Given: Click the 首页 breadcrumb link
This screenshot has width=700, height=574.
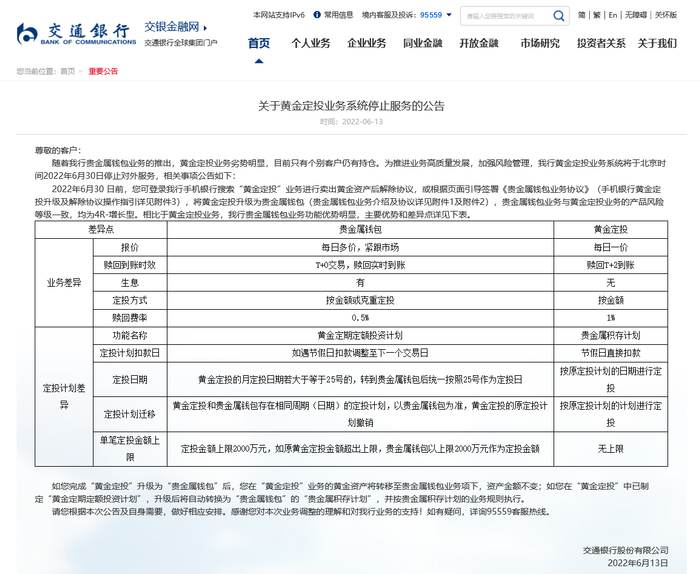Looking at the screenshot, I should (x=68, y=71).
